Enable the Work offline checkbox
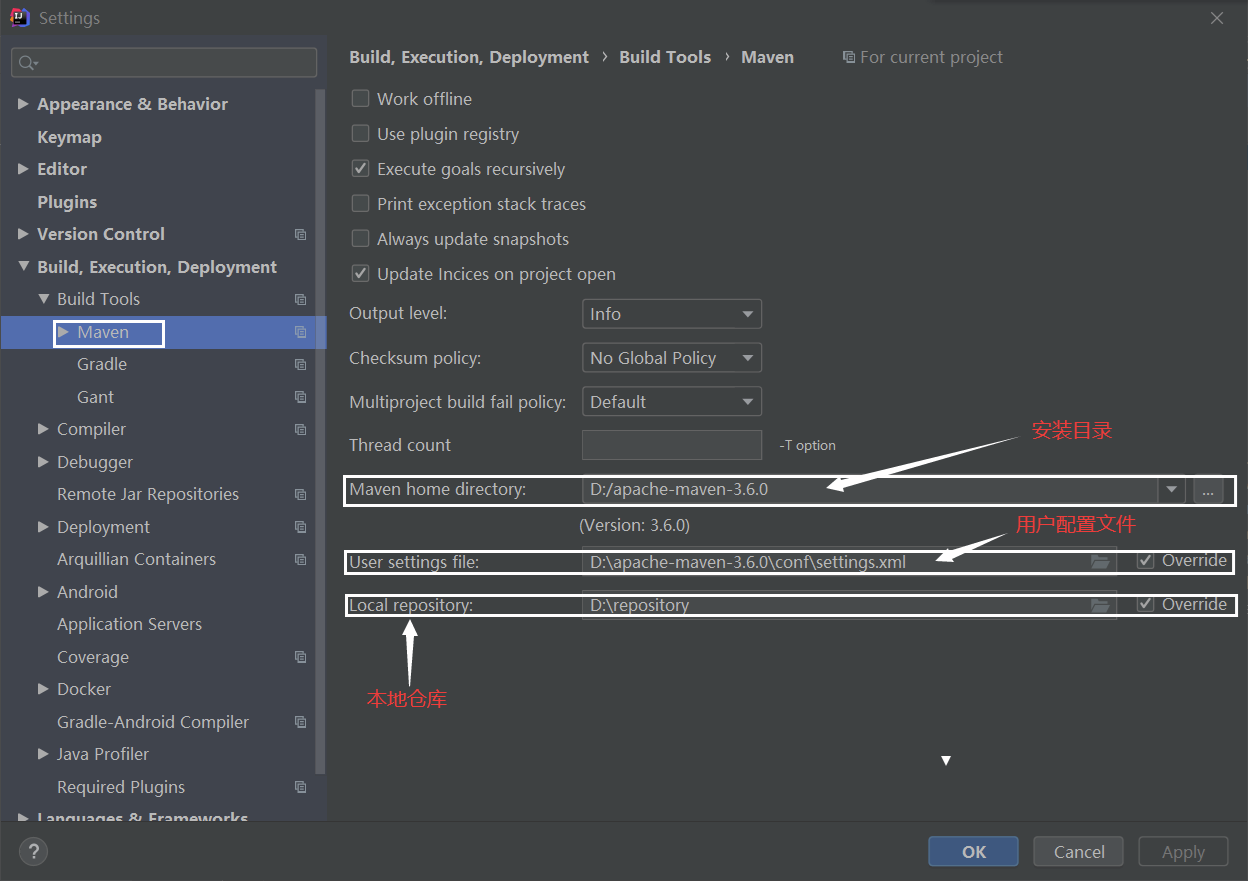 (360, 98)
